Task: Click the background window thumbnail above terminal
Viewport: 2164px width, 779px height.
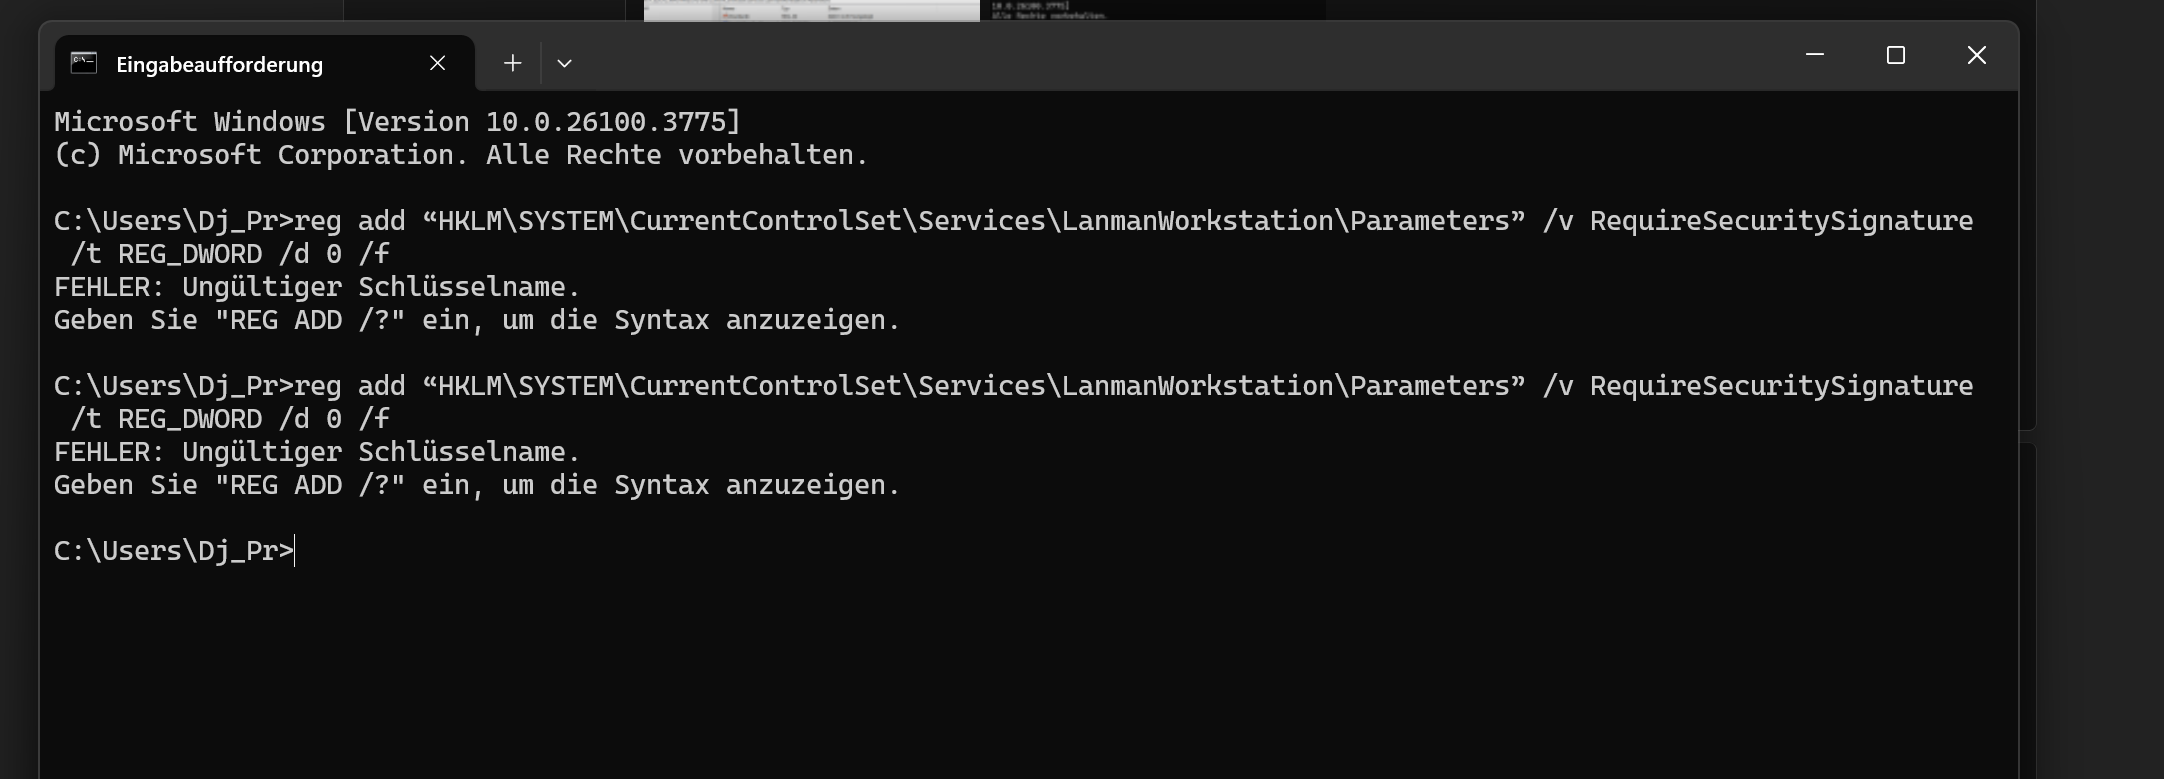Action: pos(811,10)
